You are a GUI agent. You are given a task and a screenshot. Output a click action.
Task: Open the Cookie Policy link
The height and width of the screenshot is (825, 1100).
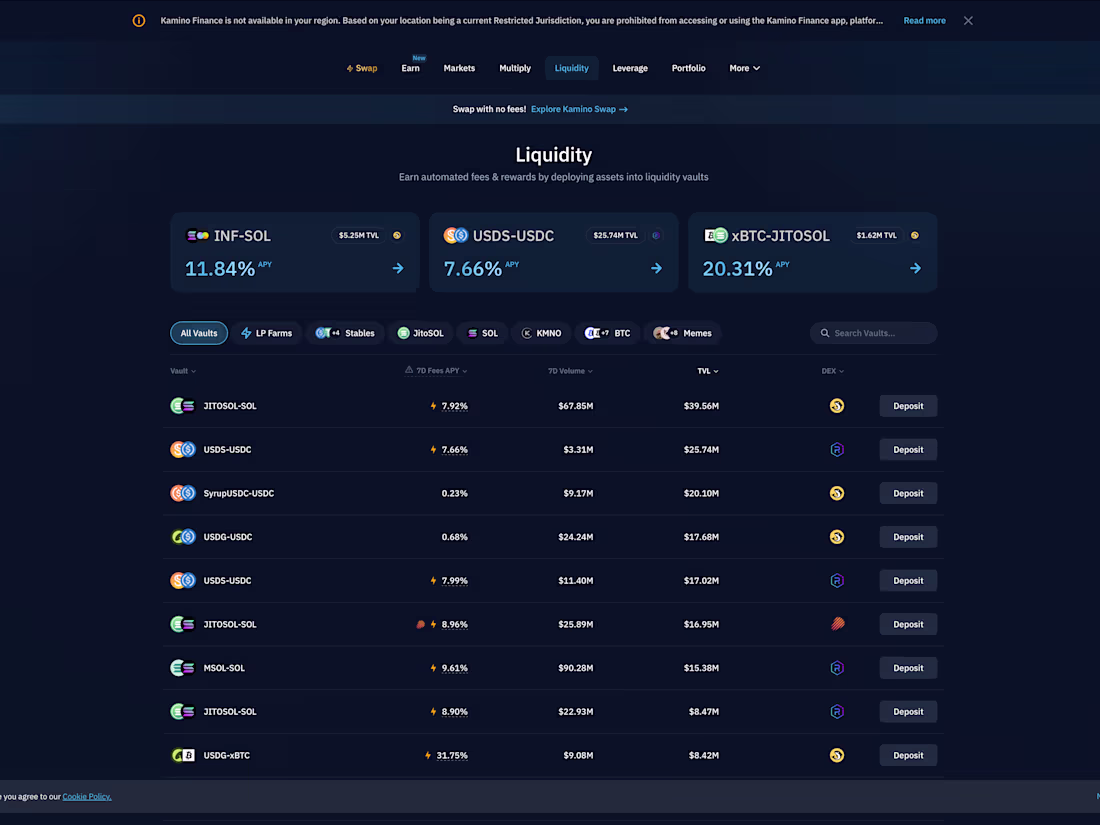coord(87,797)
